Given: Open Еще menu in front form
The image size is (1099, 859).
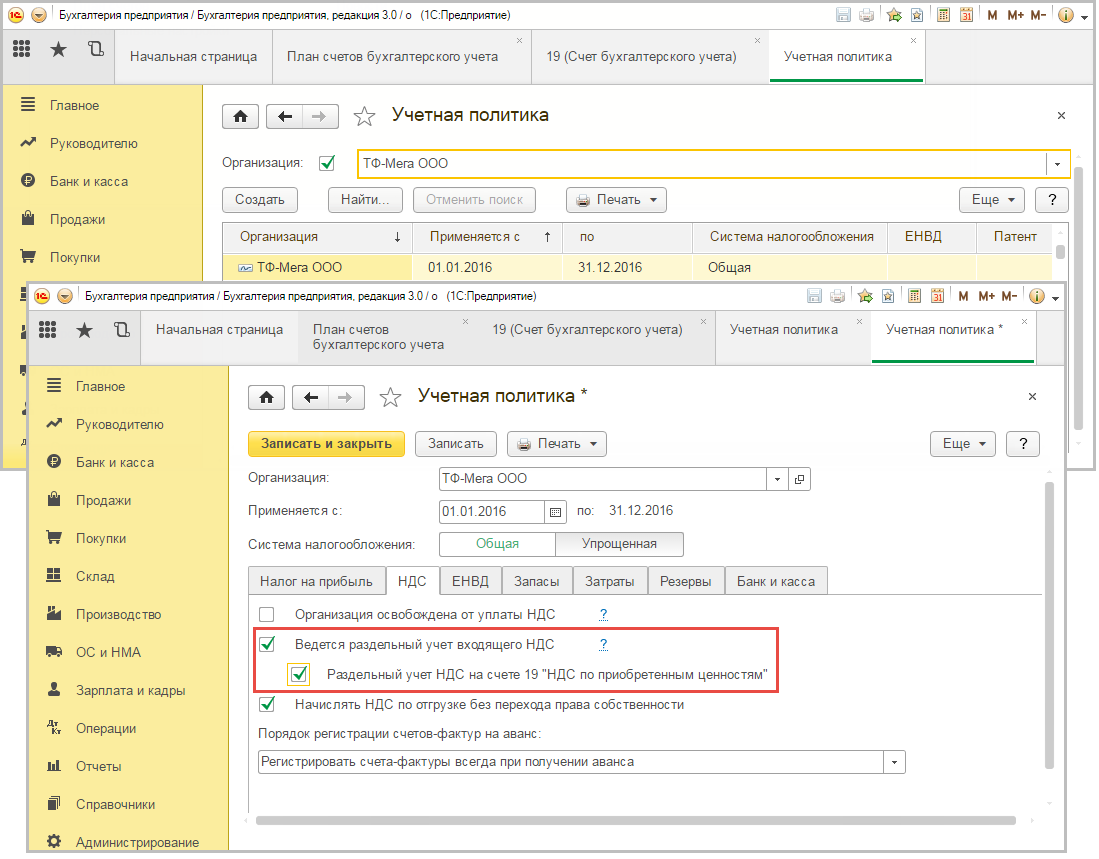Looking at the screenshot, I should [x=963, y=444].
